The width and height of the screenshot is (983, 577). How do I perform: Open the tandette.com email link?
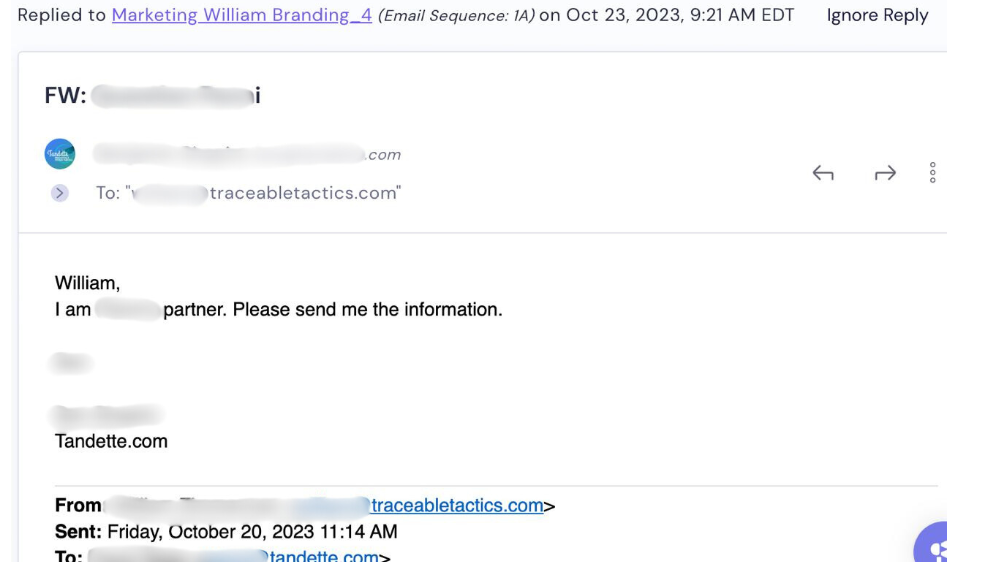(323, 556)
